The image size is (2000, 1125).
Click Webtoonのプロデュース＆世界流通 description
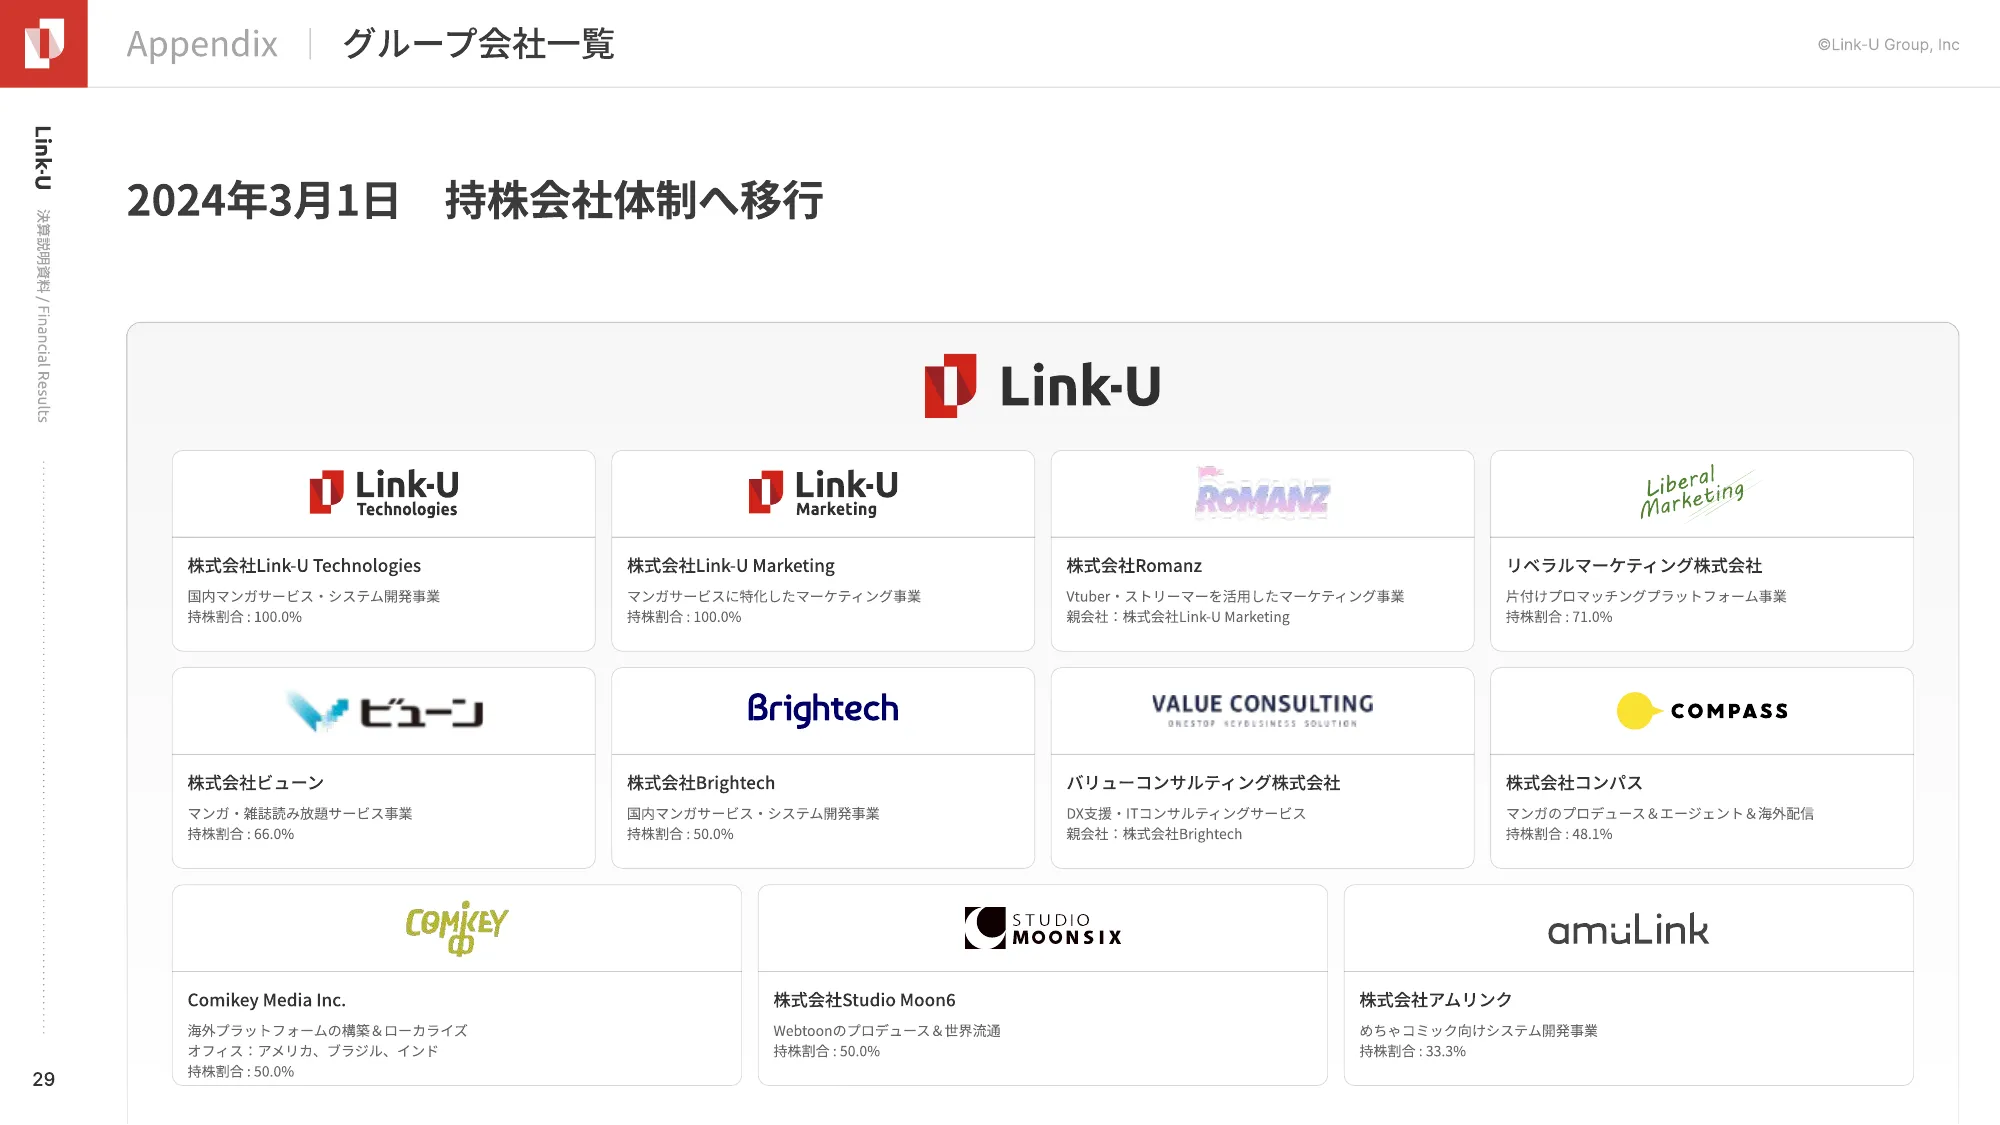point(887,1031)
